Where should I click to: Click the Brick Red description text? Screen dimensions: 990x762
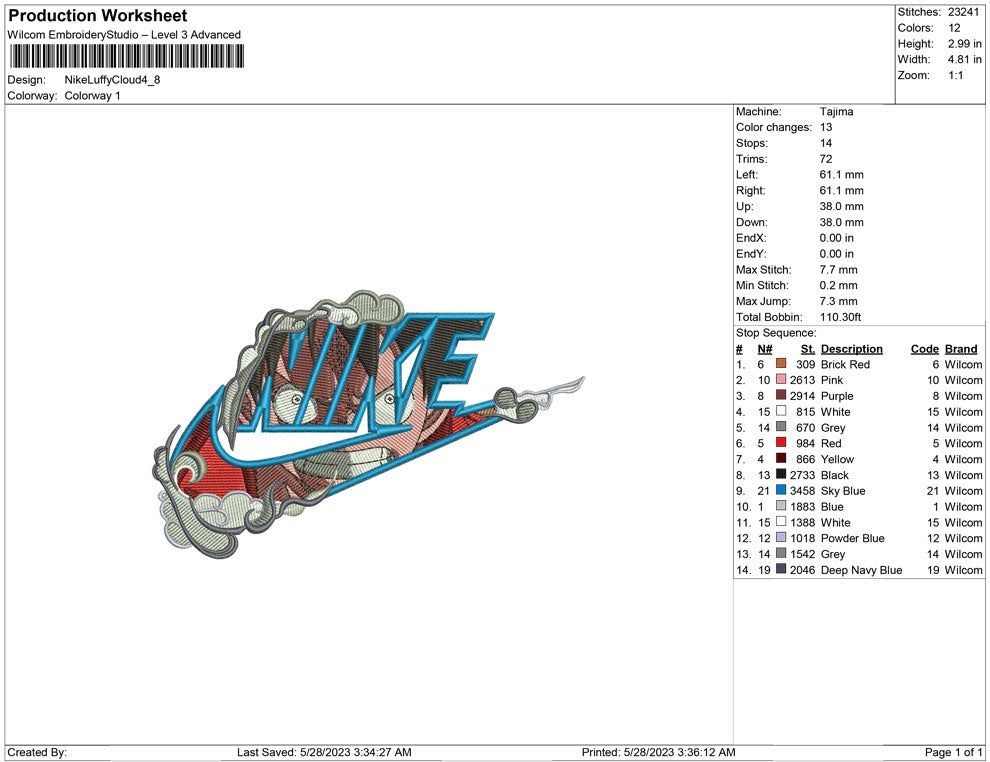click(x=845, y=364)
